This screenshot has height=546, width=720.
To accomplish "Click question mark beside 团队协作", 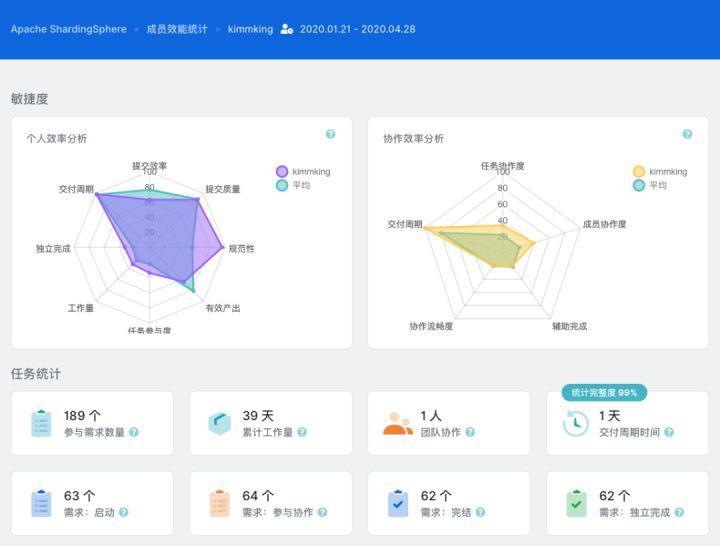I will (470, 432).
